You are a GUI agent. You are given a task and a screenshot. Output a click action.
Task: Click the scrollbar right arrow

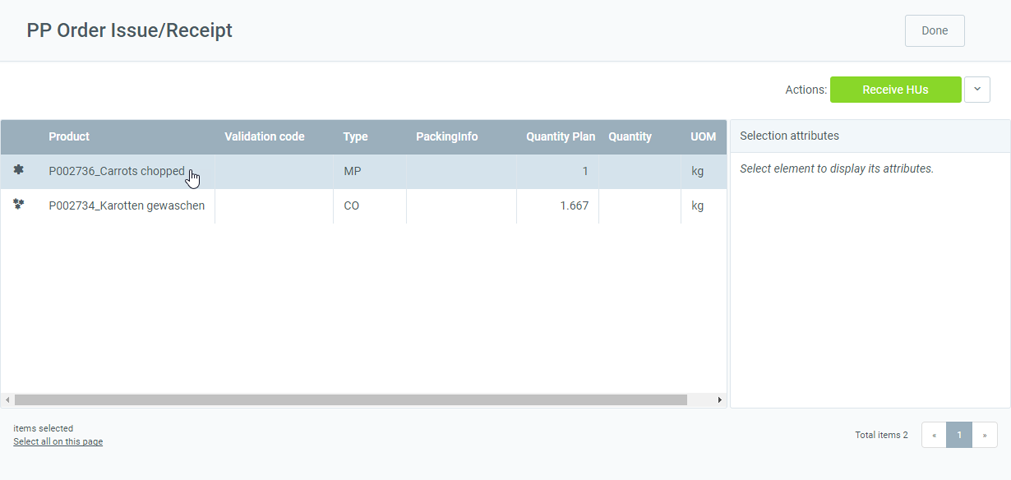(720, 400)
